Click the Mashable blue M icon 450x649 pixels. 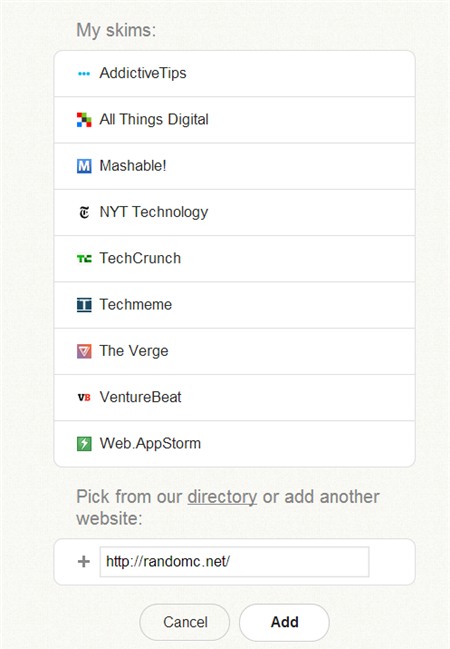coord(84,166)
